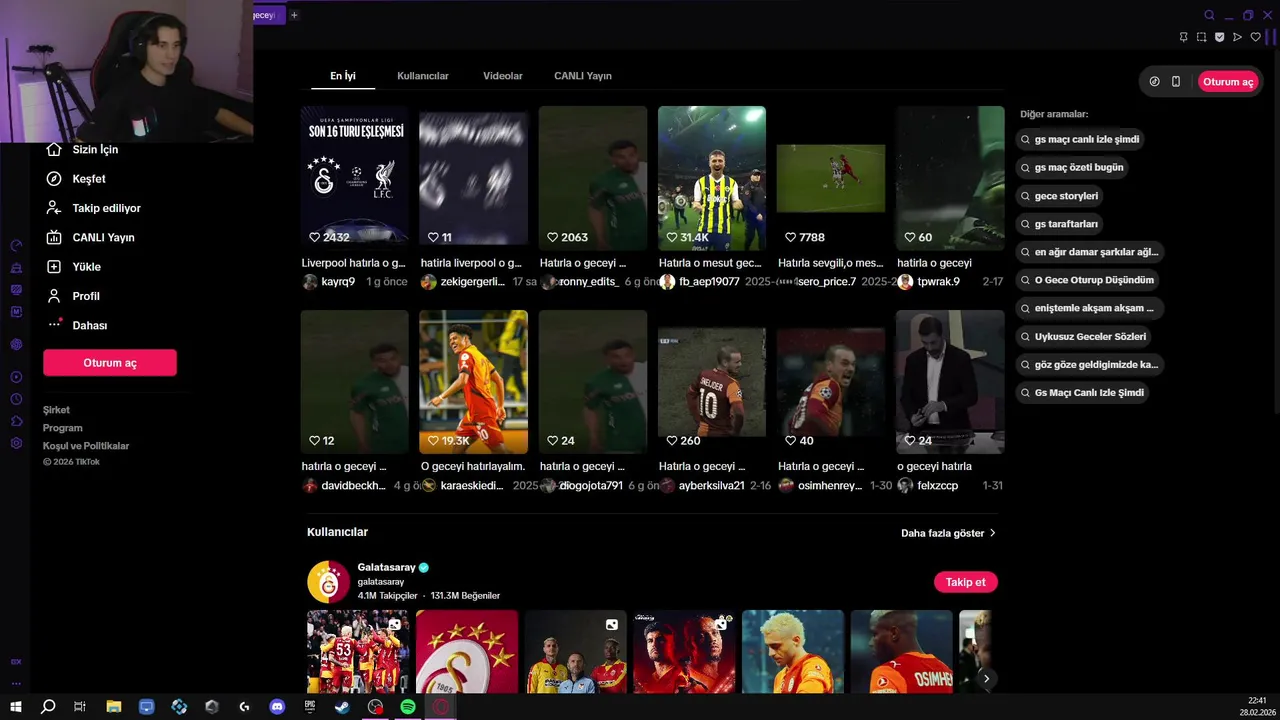Open the settings gear in Opera sidebar

point(16,443)
